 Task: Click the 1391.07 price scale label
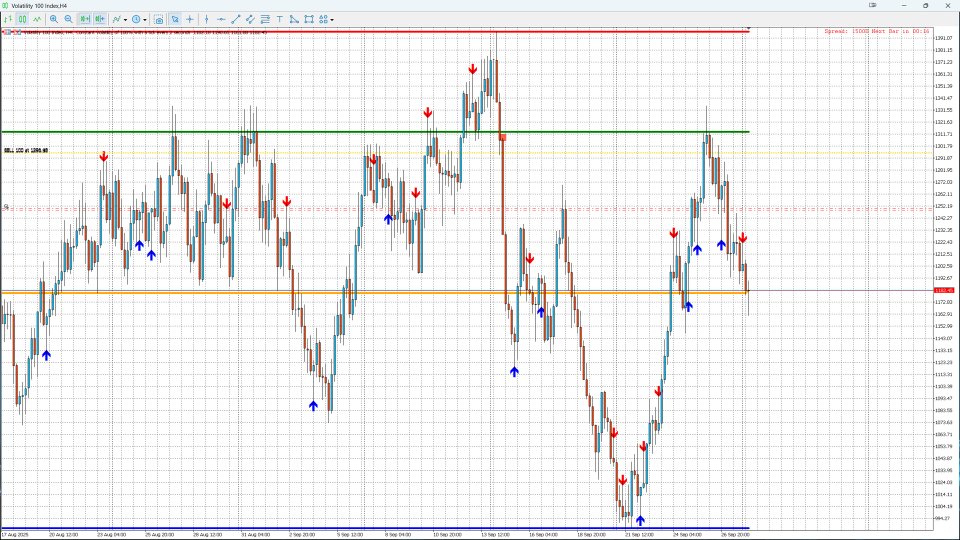(x=943, y=38)
